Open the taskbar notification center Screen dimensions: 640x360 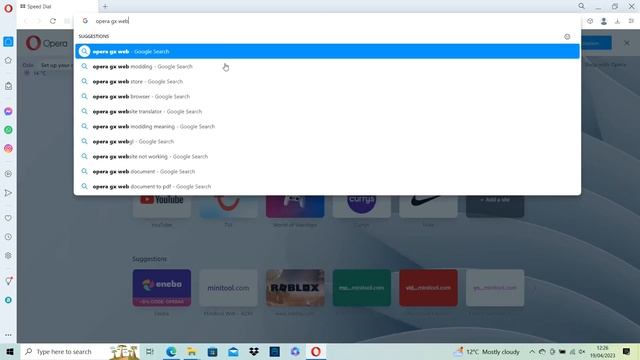[627, 351]
